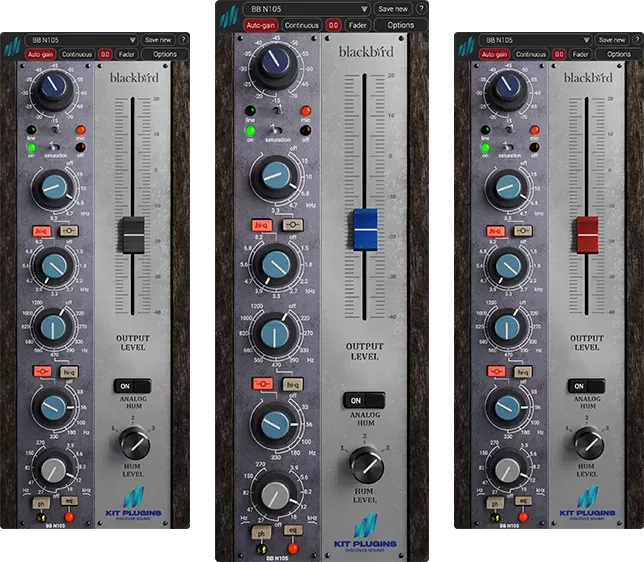Toggle upper hi-q button in the left plugin
This screenshot has height=562, width=644.
42,231
